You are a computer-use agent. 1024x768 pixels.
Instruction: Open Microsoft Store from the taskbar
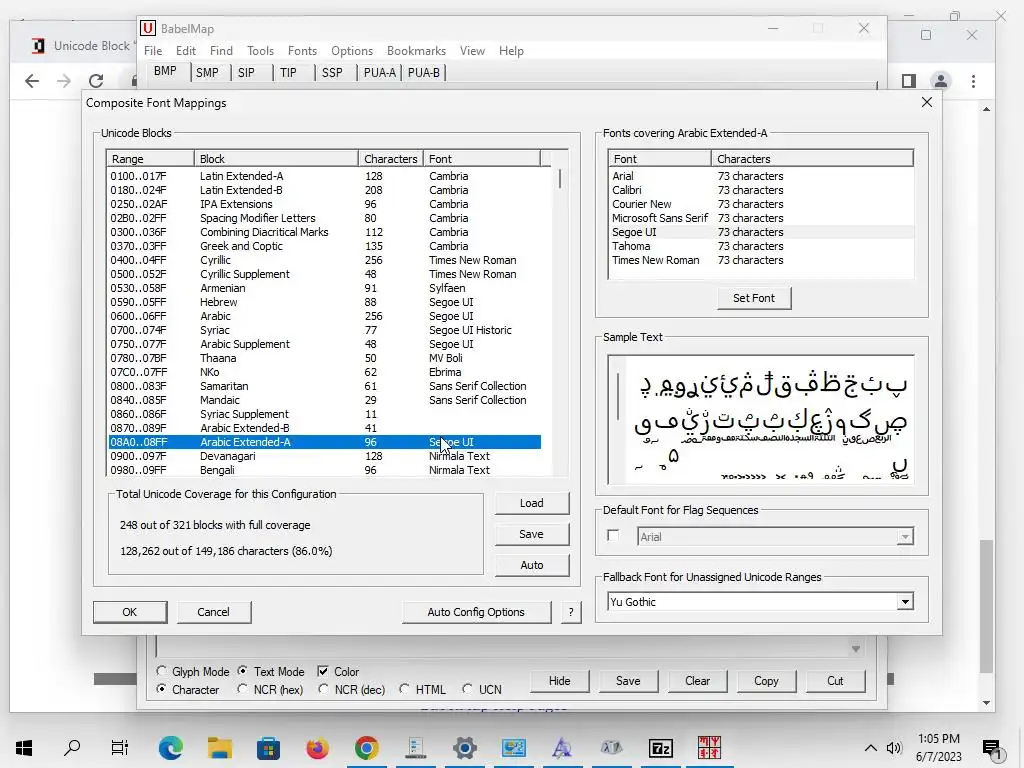click(268, 748)
